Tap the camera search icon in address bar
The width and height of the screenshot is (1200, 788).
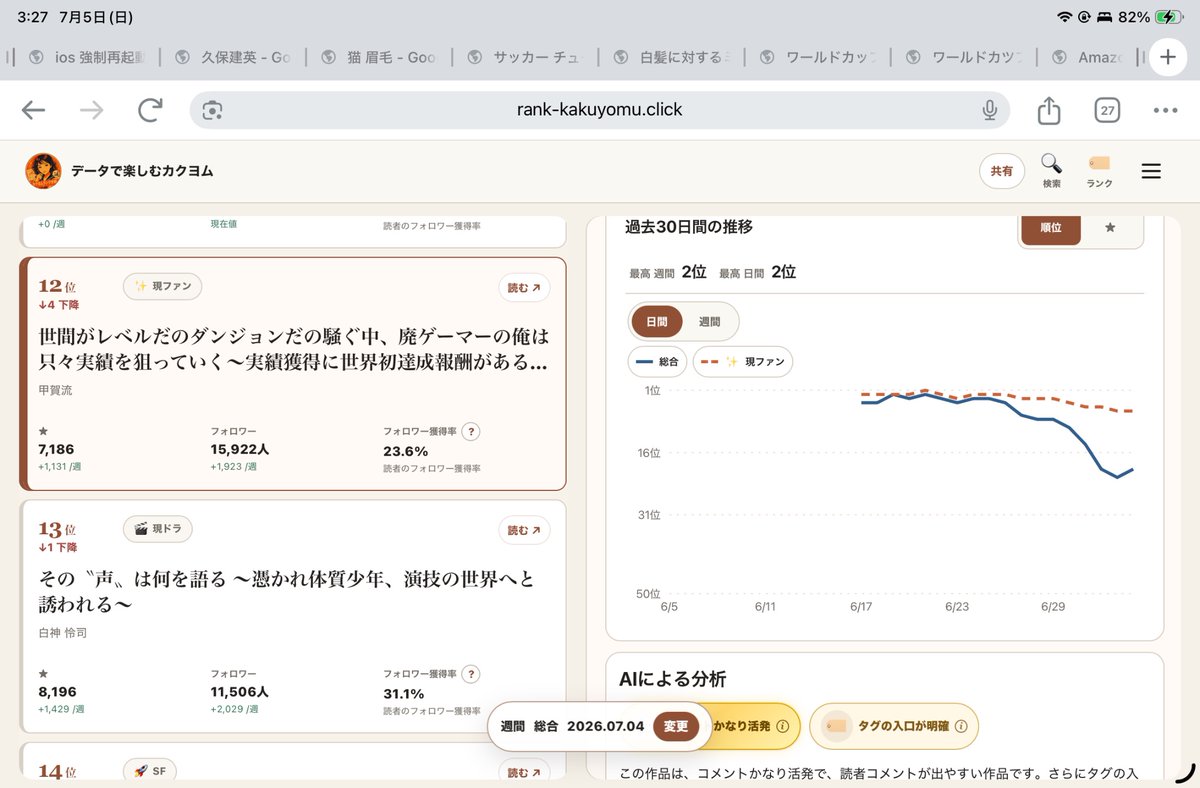(x=212, y=110)
